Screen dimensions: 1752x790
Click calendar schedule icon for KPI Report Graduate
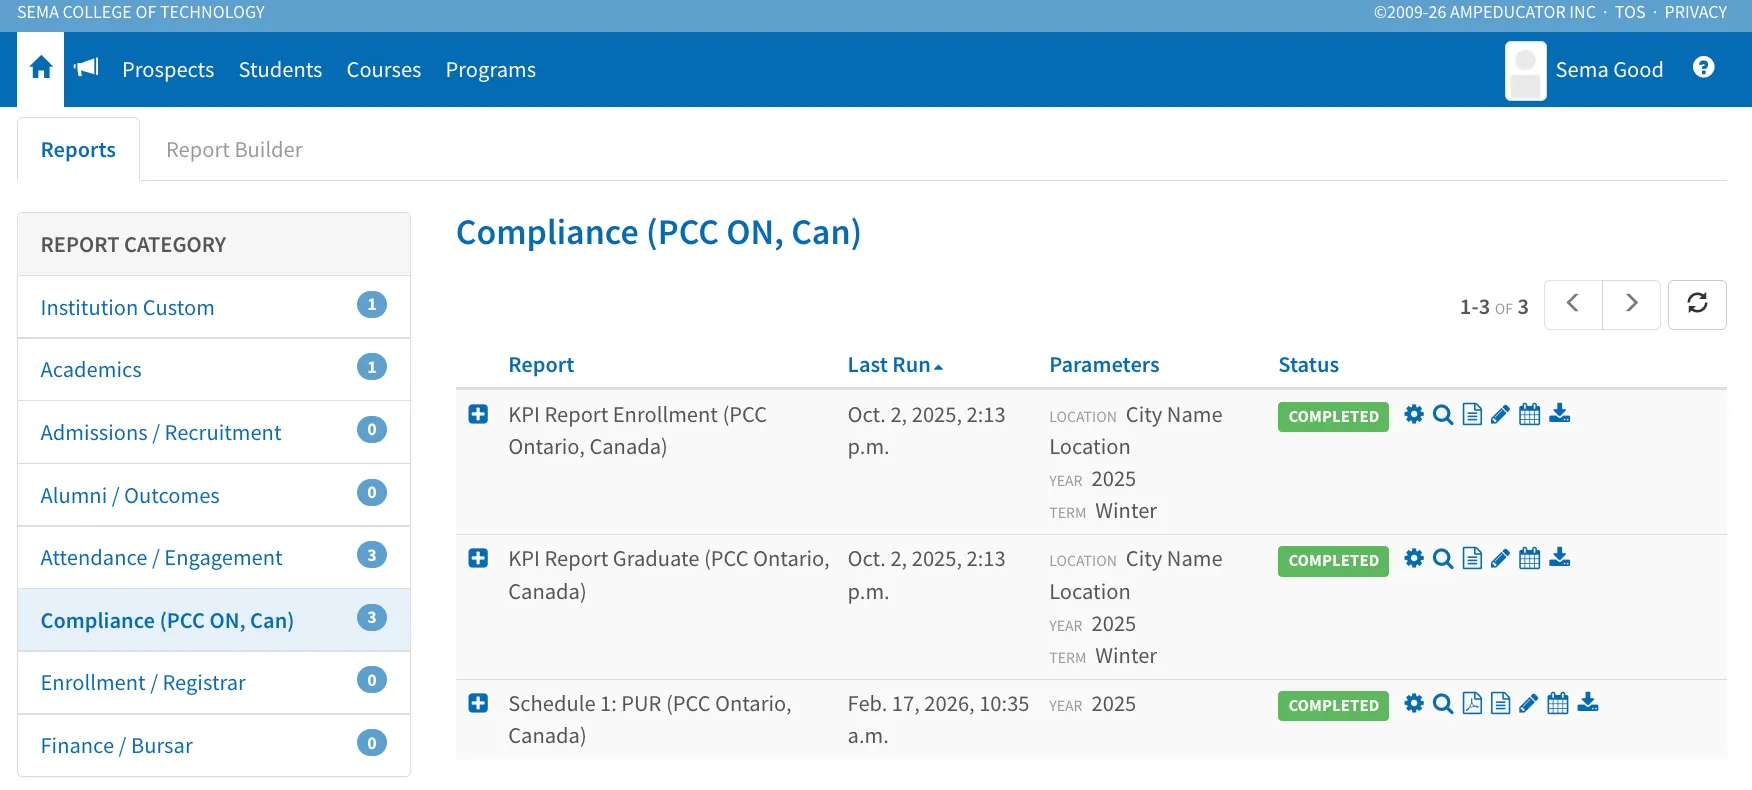(1529, 558)
